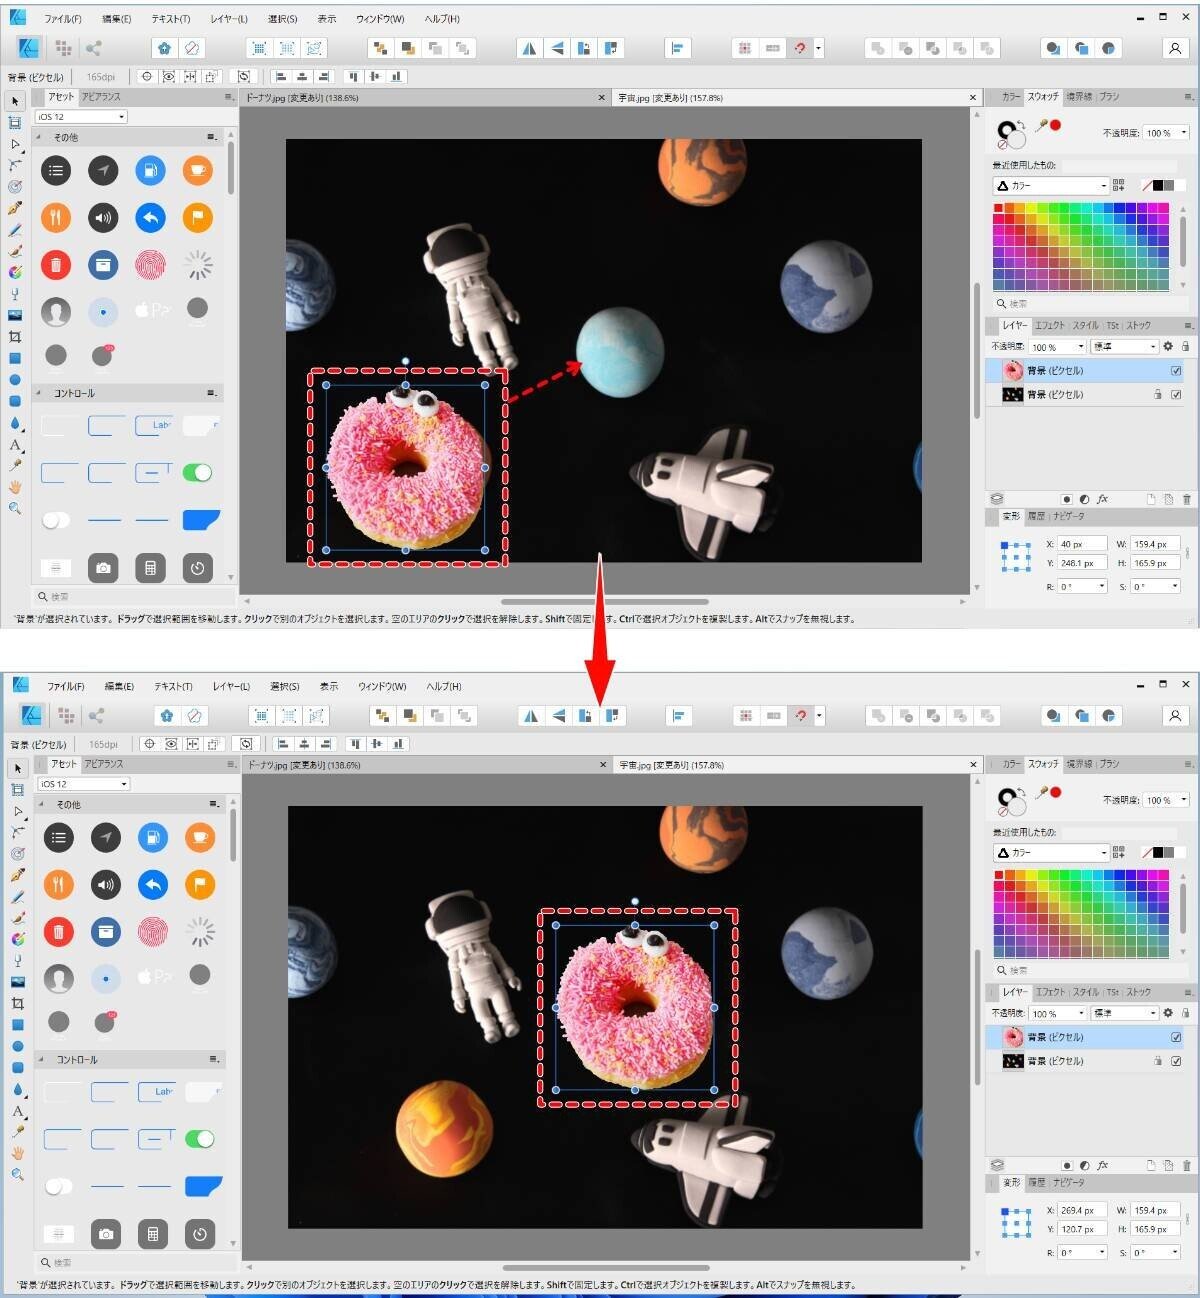Click the color picker eyedropper in top window
This screenshot has height=1298, width=1200.
[x=1040, y=126]
